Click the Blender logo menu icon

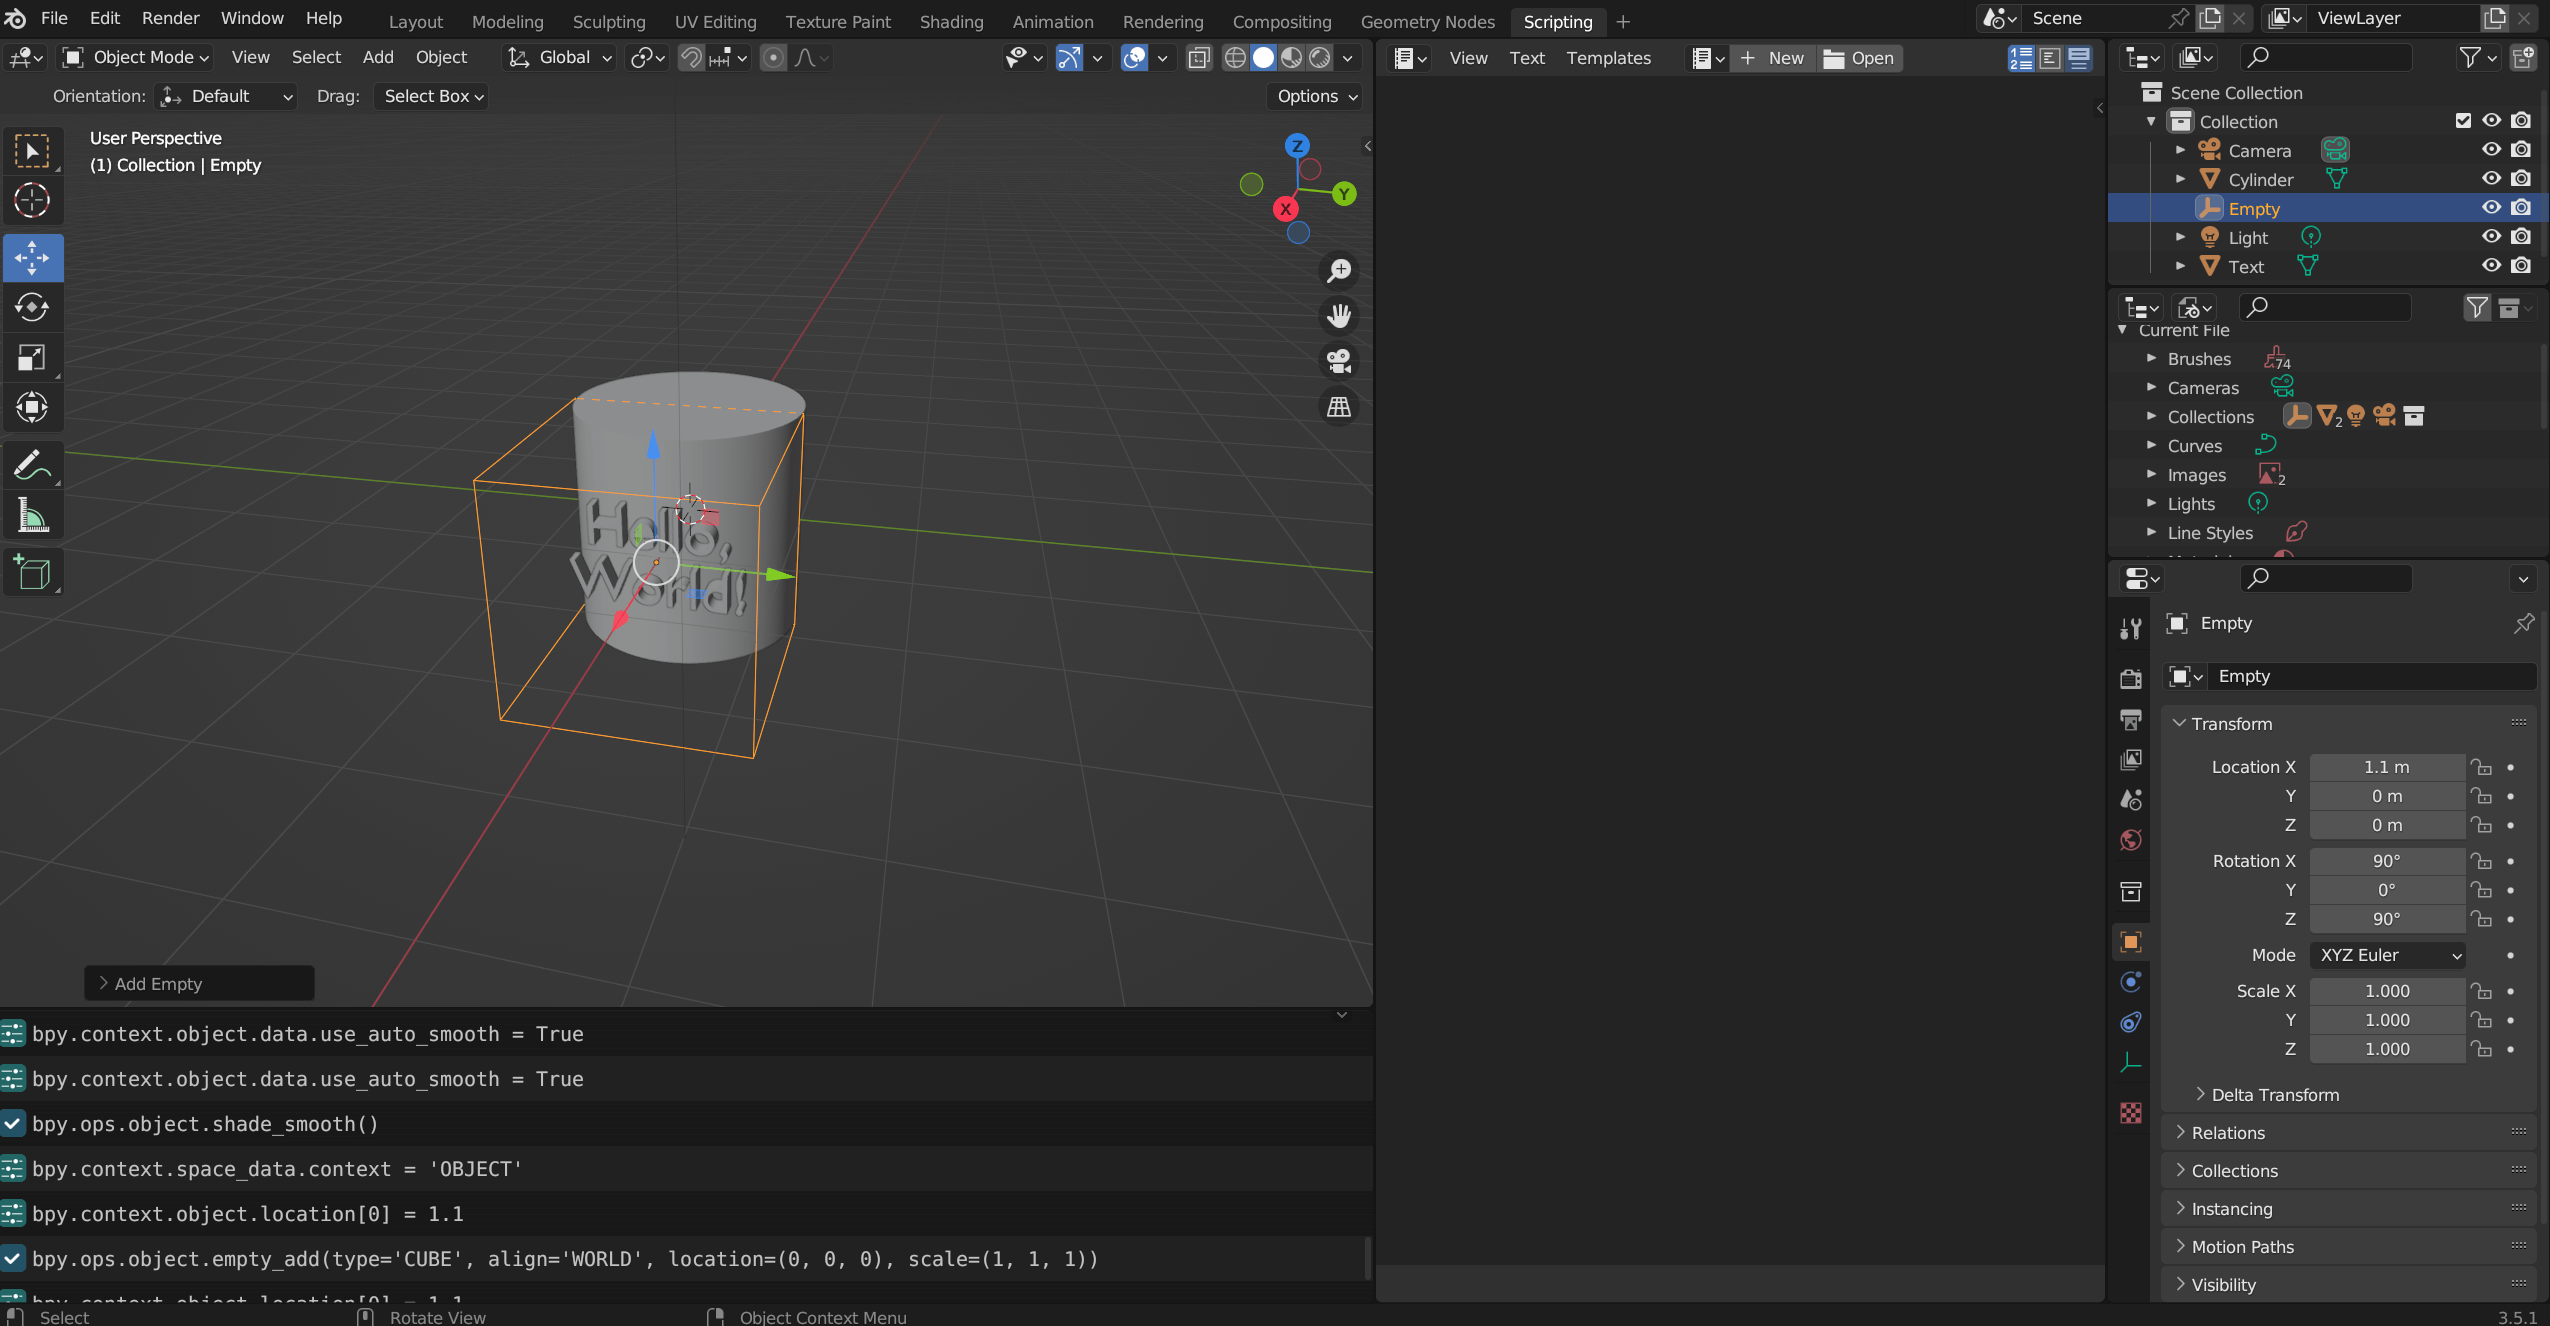16,18
